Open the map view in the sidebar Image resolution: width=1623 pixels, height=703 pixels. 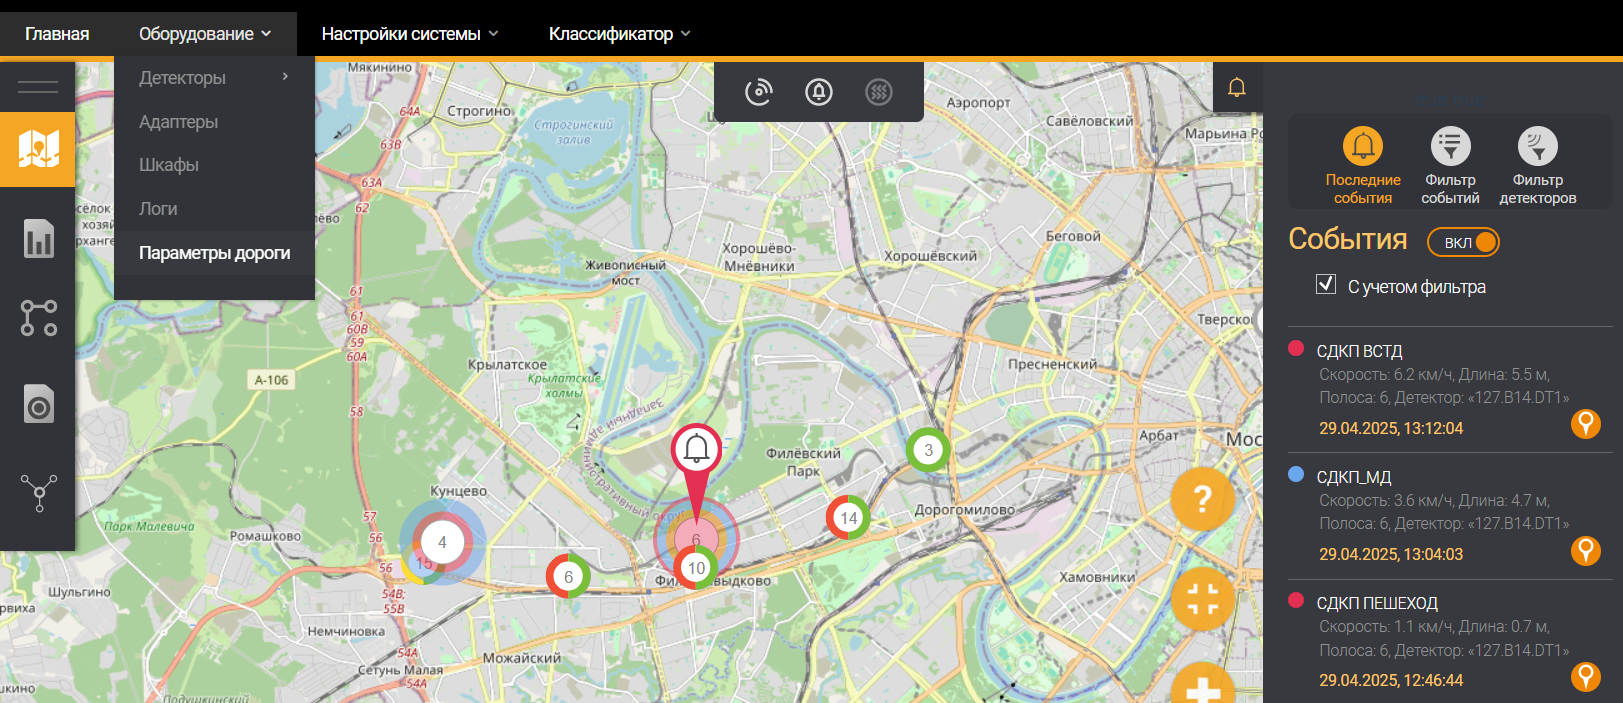[x=38, y=149]
